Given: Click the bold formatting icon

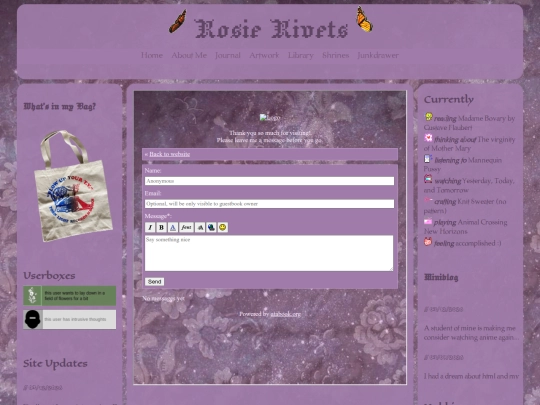Looking at the screenshot, I should click(x=162, y=227).
